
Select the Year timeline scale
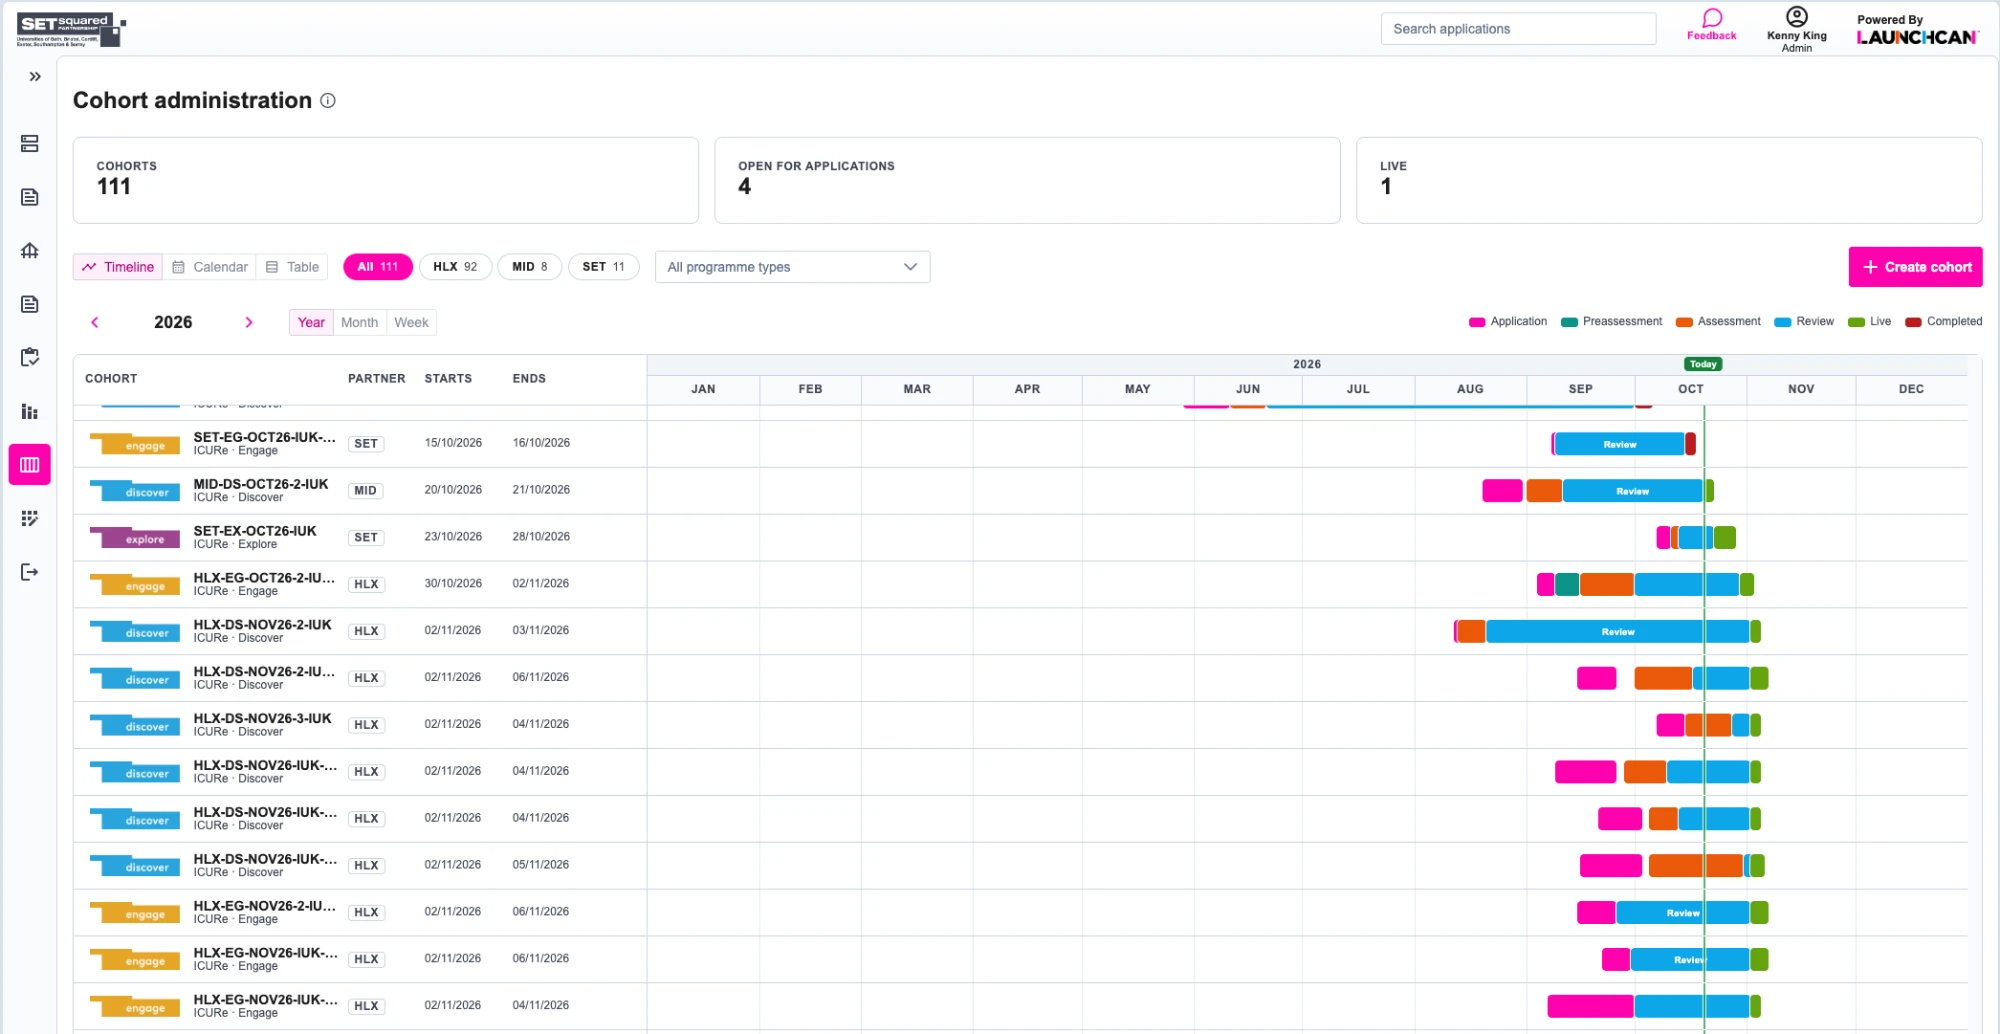(311, 322)
